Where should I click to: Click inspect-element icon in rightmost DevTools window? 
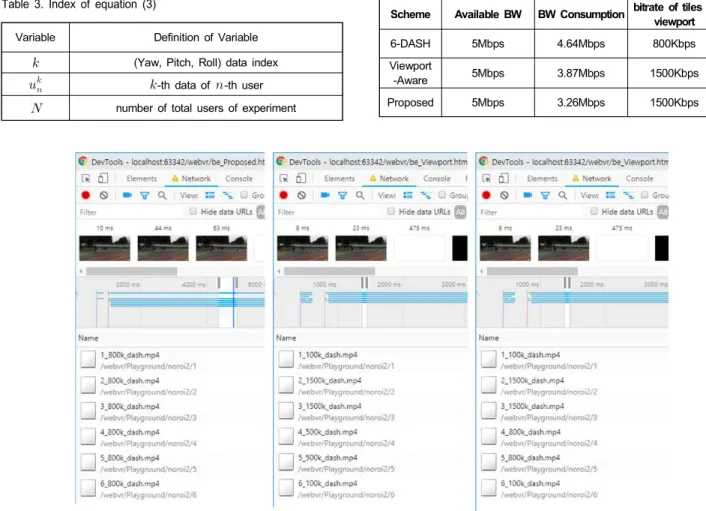(487, 179)
